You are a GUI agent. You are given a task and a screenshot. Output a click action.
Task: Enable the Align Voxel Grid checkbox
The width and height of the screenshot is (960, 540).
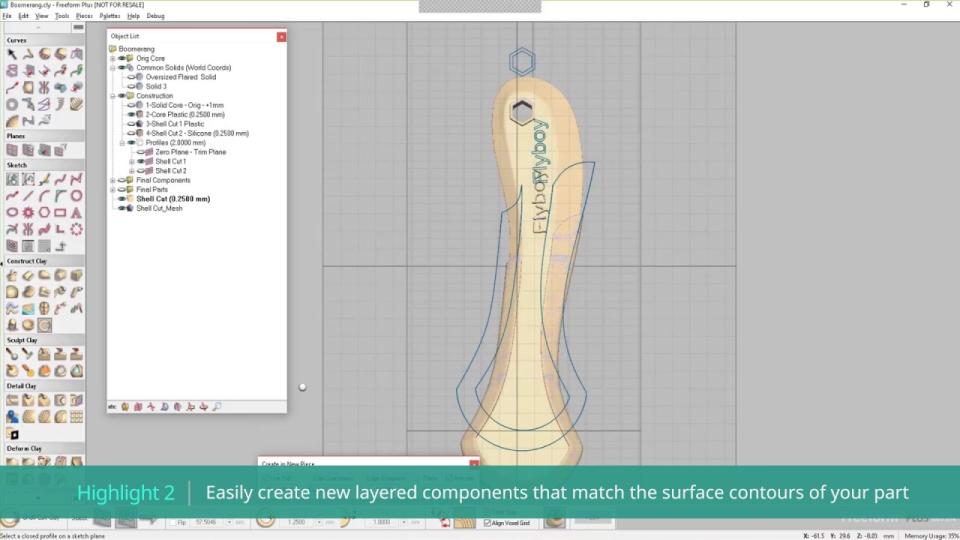[x=487, y=522]
